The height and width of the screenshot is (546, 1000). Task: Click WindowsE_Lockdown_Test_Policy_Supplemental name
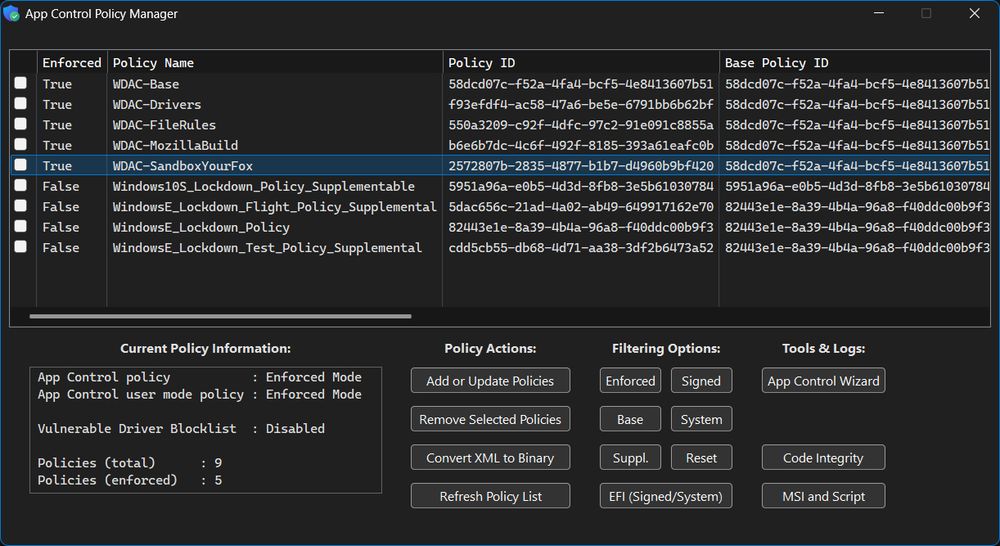(x=267, y=247)
